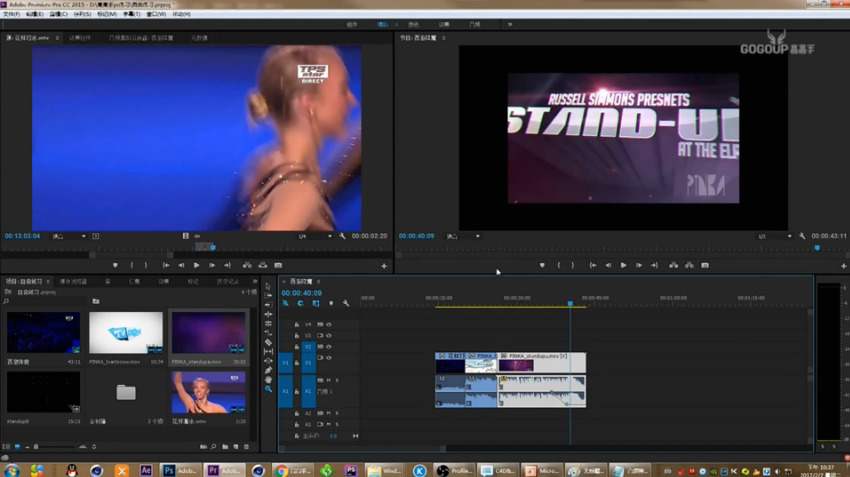Select the Track Select Forward tool
The height and width of the screenshot is (477, 850).
pyautogui.click(x=268, y=295)
